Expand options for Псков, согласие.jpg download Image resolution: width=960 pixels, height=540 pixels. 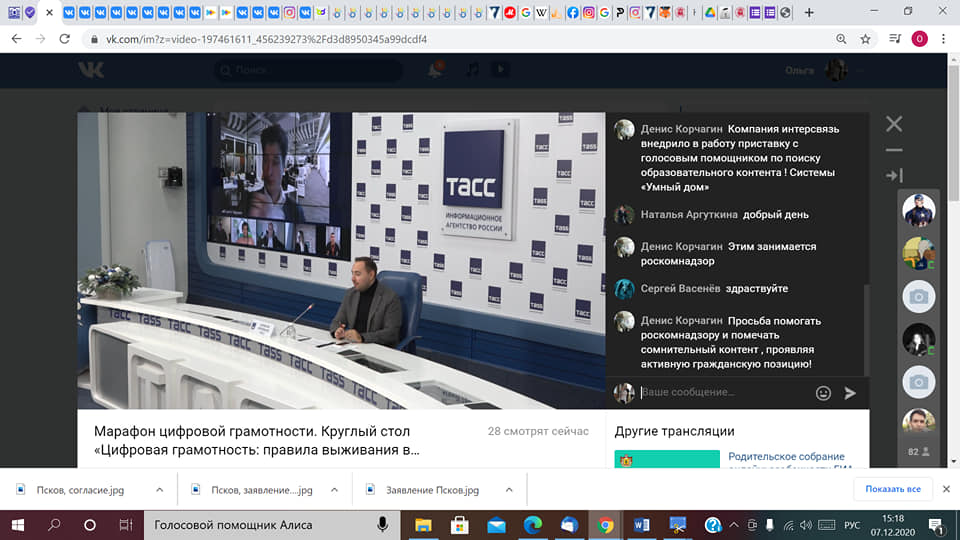pos(159,490)
